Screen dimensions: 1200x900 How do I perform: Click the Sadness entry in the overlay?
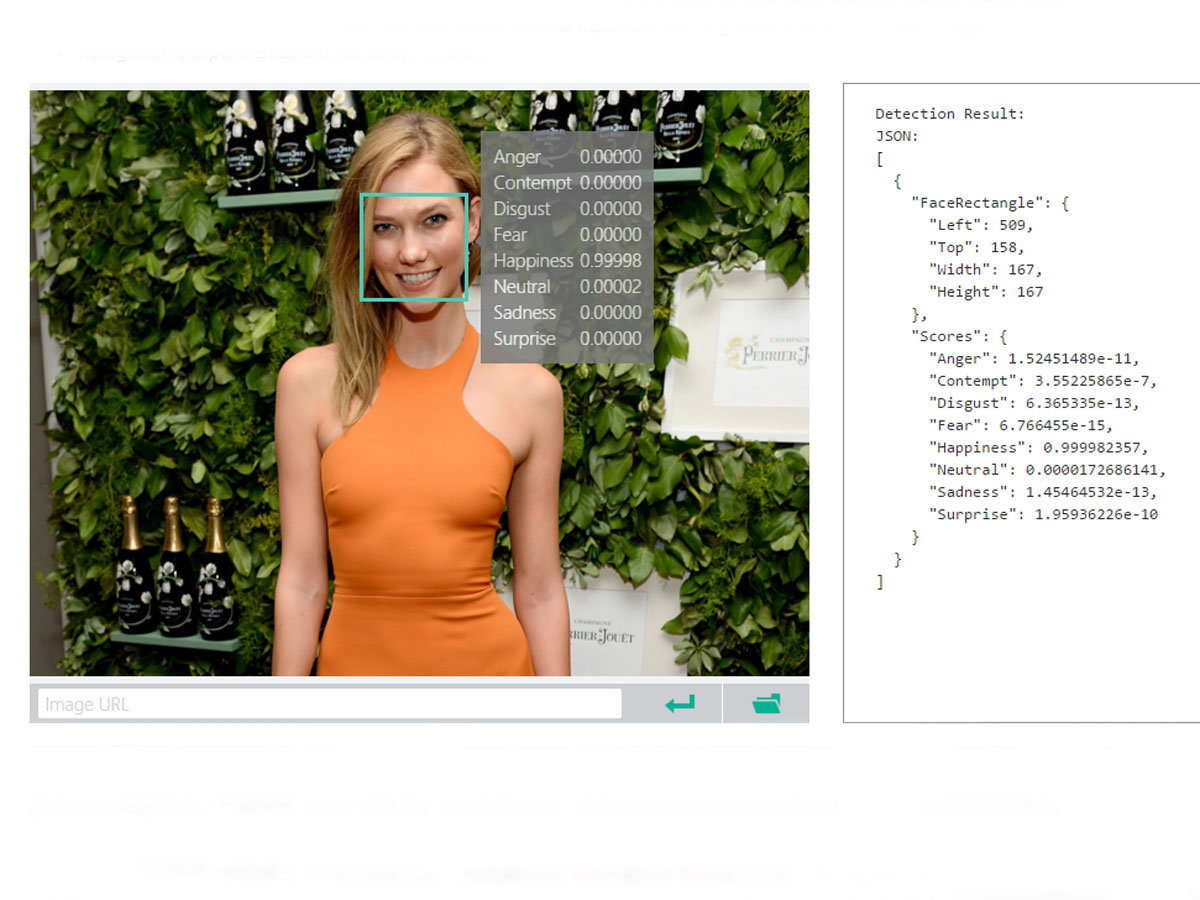click(567, 313)
